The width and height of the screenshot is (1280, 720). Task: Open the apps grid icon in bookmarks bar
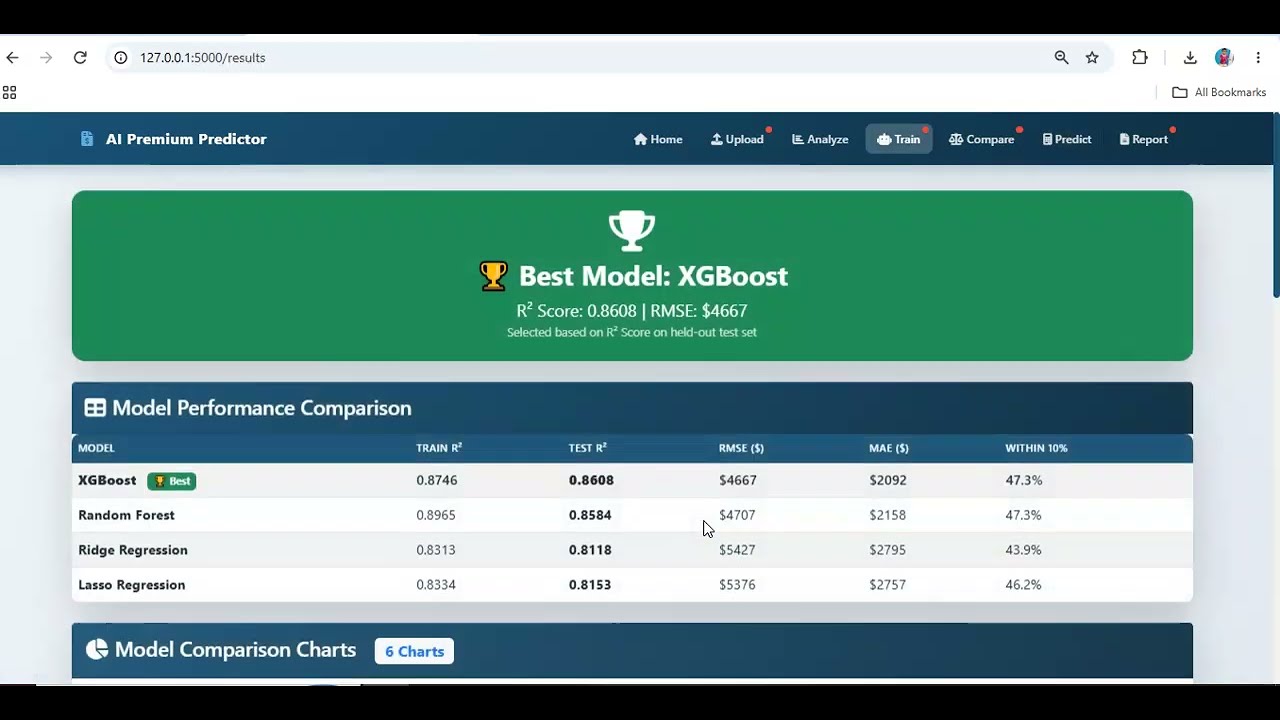10,93
